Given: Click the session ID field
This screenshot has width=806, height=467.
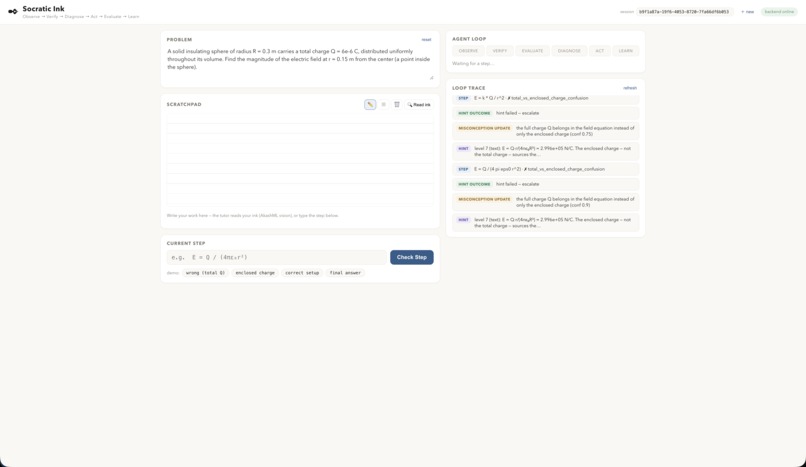Looking at the screenshot, I should pyautogui.click(x=684, y=12).
